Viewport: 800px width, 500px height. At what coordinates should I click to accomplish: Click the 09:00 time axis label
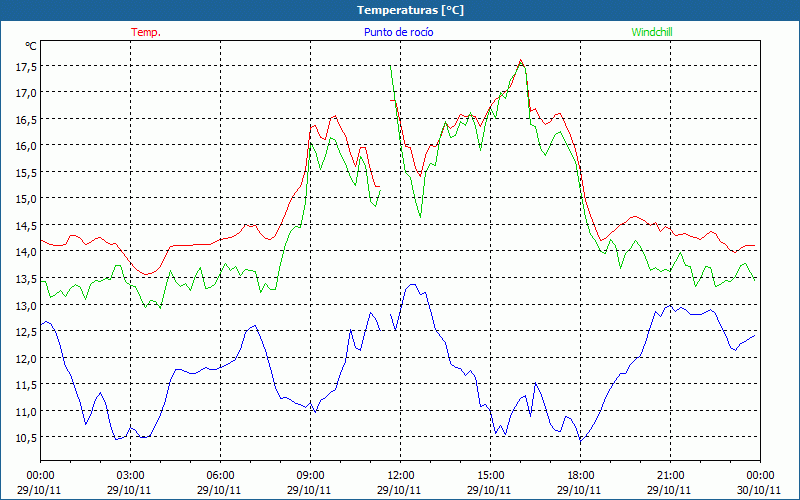coord(310,476)
